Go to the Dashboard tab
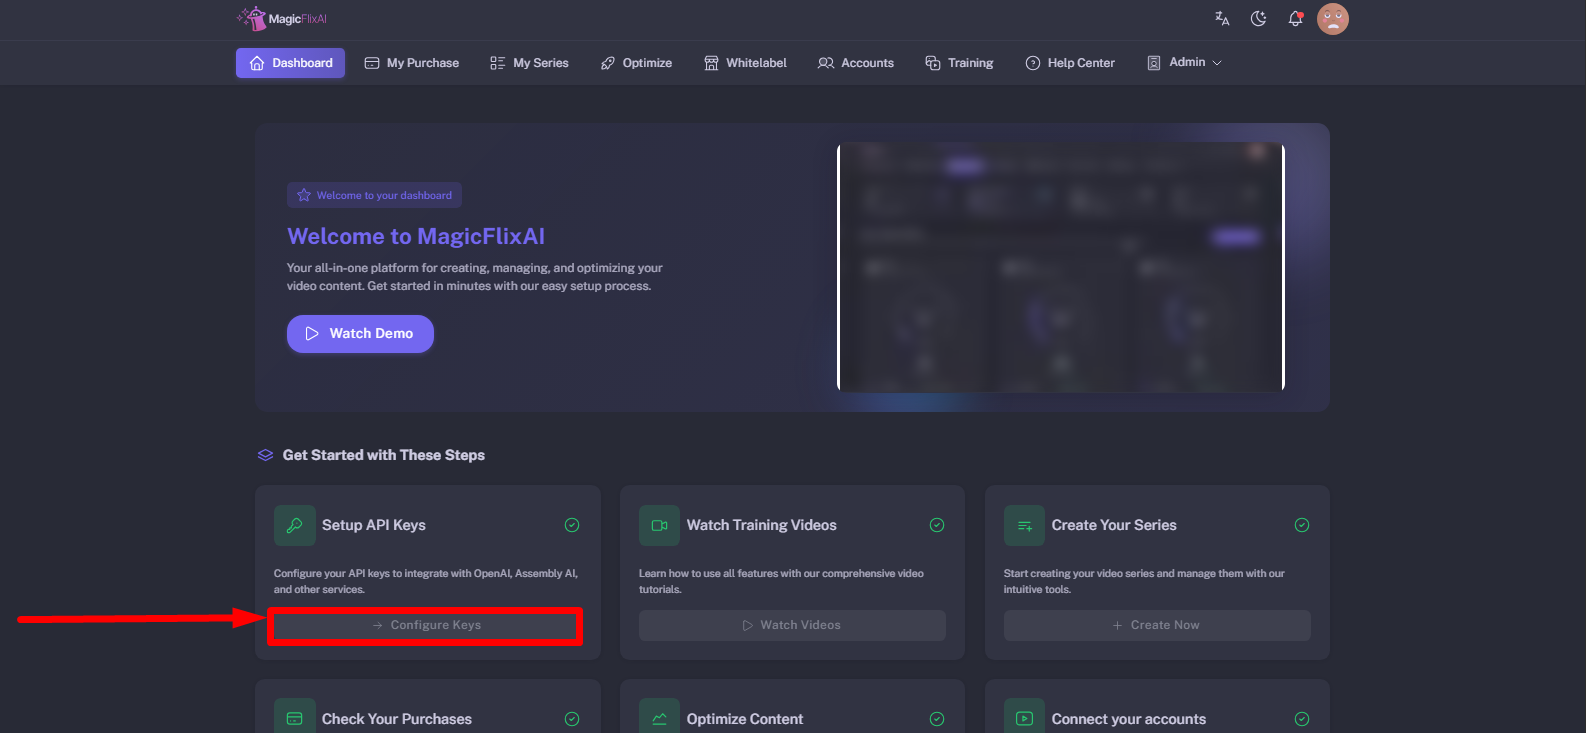This screenshot has width=1586, height=733. pos(290,63)
